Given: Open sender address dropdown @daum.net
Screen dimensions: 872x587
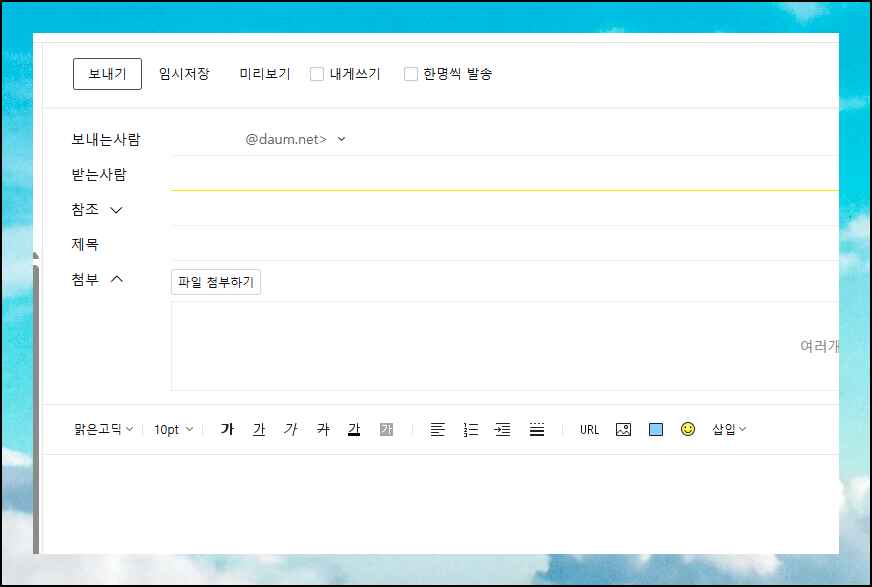Looking at the screenshot, I should [295, 139].
